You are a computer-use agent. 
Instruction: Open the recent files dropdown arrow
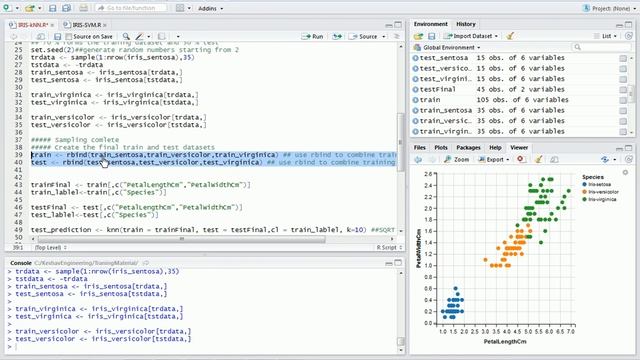point(40,8)
